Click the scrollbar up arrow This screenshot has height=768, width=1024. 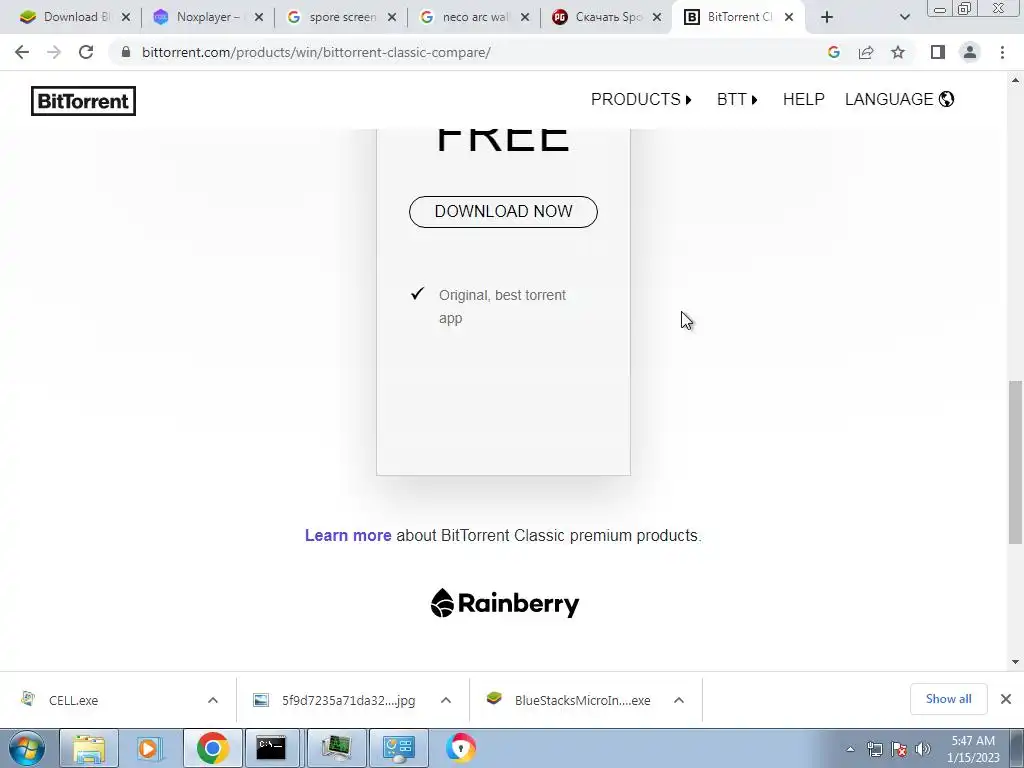tap(1015, 80)
